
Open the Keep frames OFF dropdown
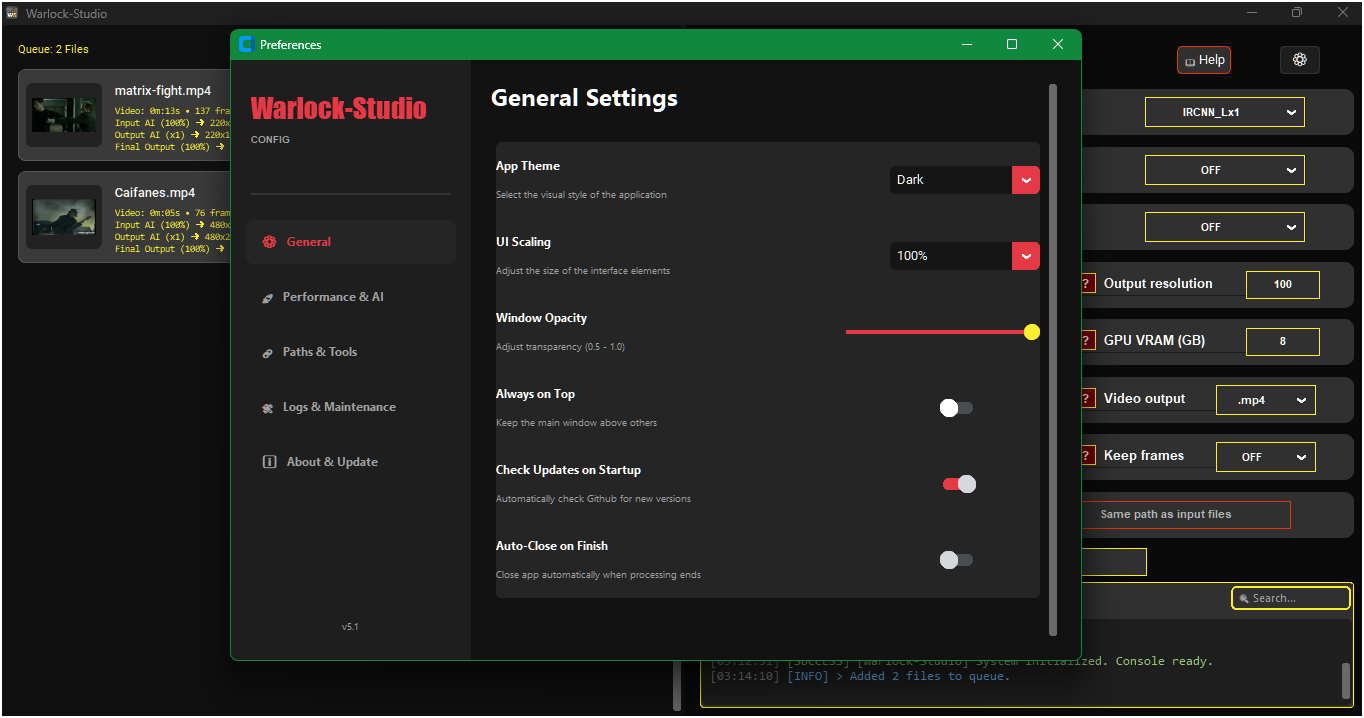[x=1266, y=457]
